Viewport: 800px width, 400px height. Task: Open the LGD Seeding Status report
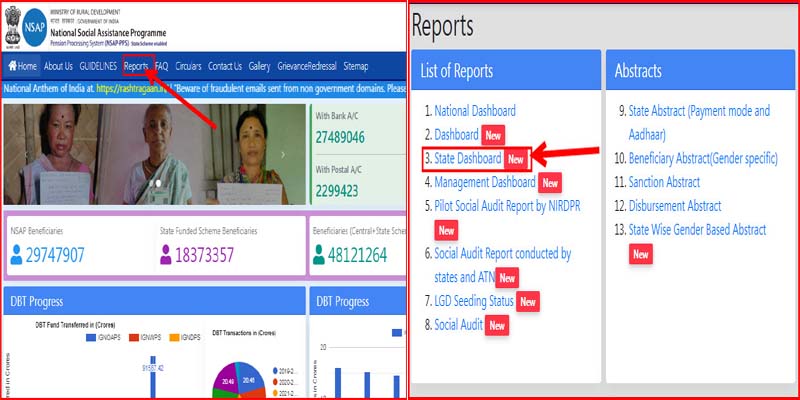(x=474, y=301)
